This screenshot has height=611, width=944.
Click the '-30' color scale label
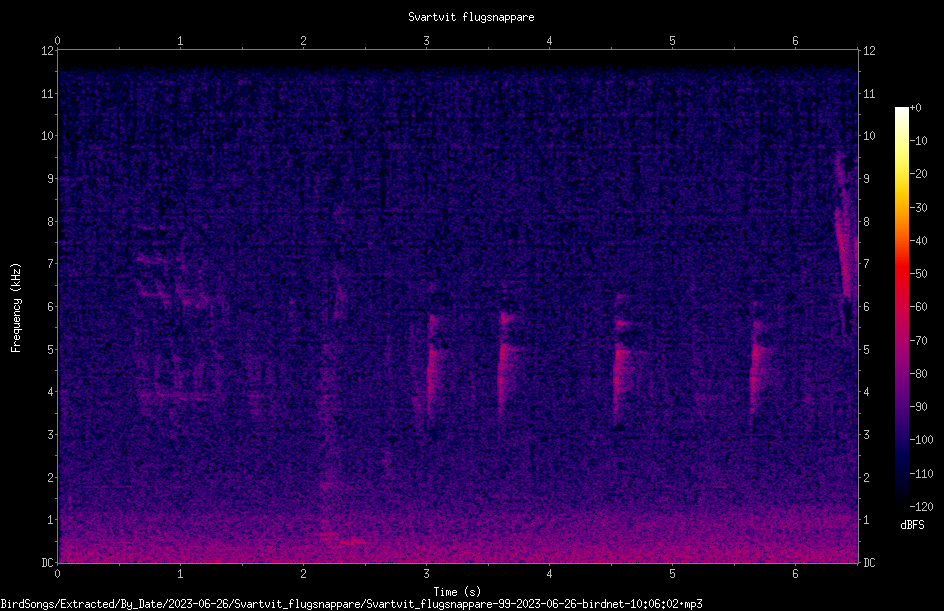coord(918,208)
